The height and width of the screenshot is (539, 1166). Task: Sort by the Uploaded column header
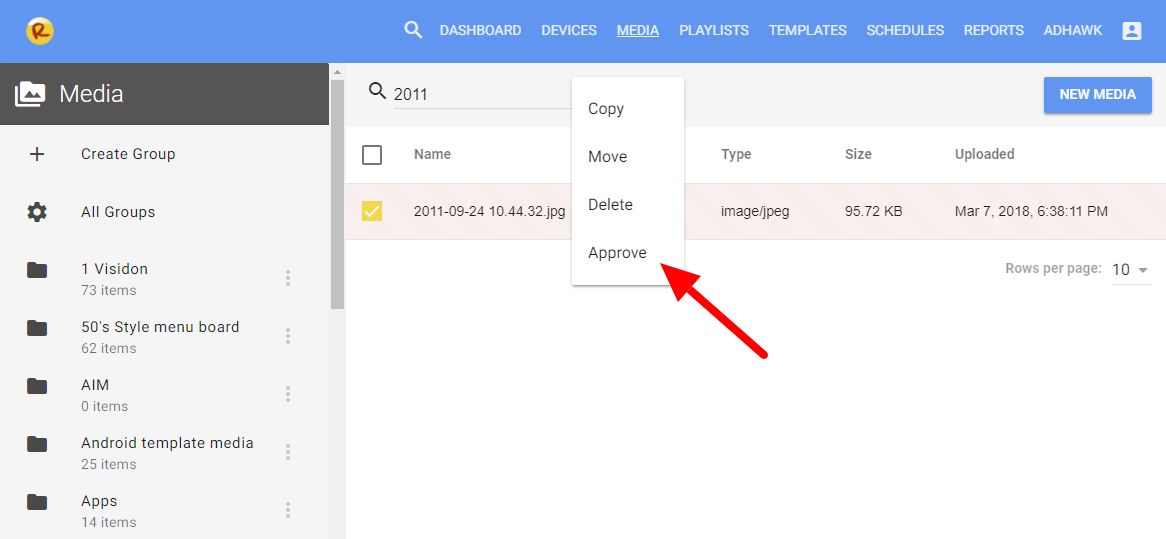[x=985, y=155]
